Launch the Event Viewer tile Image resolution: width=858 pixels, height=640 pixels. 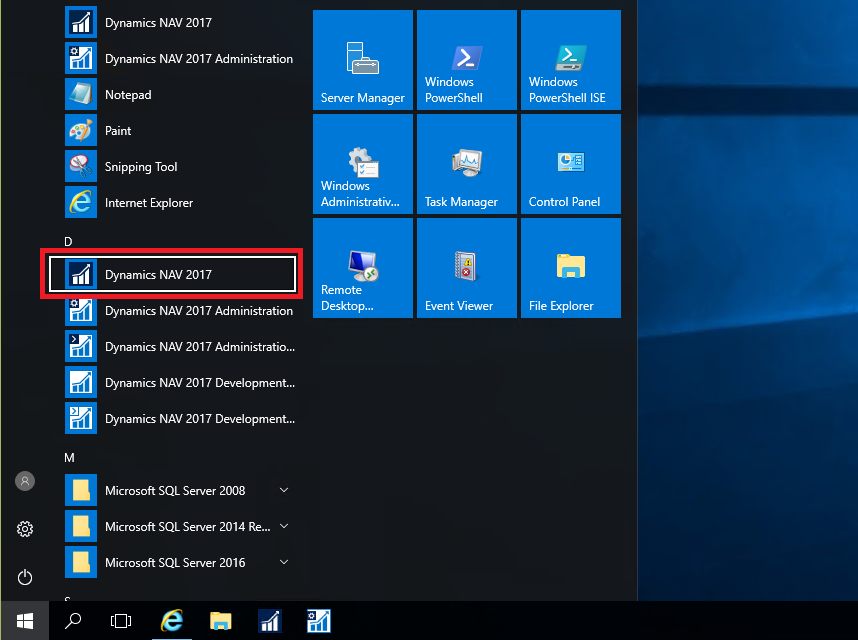467,267
